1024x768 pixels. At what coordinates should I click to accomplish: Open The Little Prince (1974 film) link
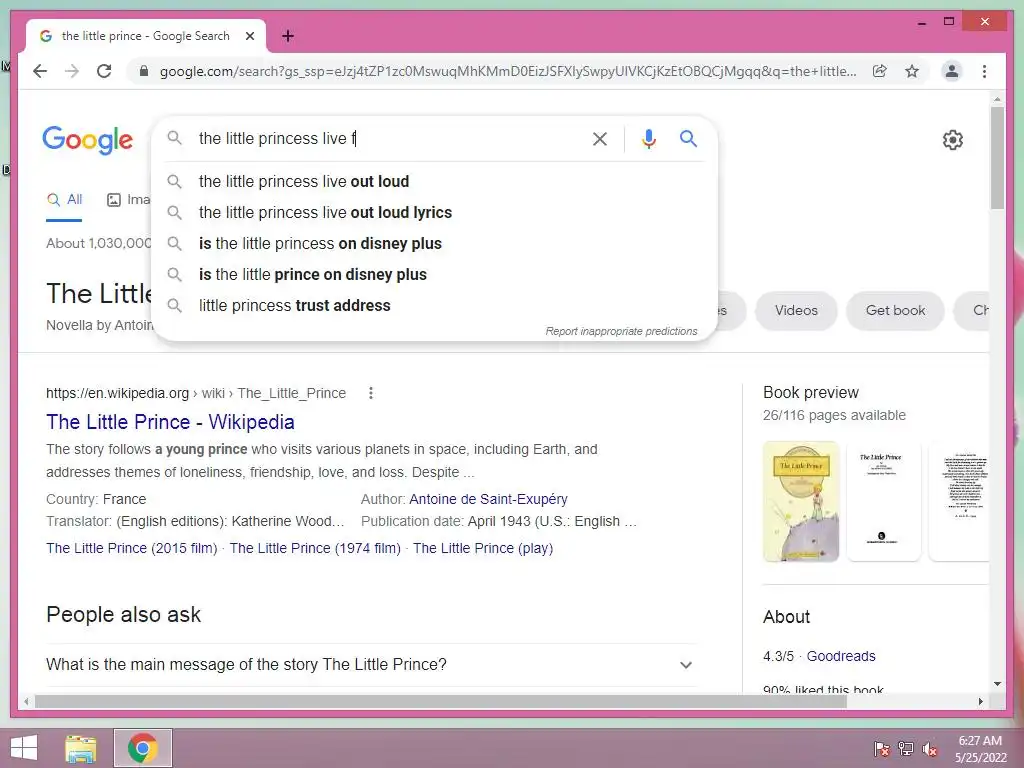pyautogui.click(x=315, y=549)
